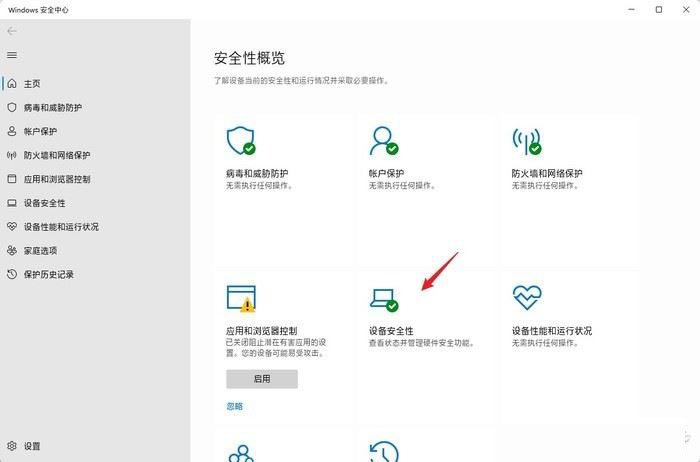The image size is (700, 462).
Task: Select 设备性能和运行状况 in the sidebar
Action: coord(61,227)
